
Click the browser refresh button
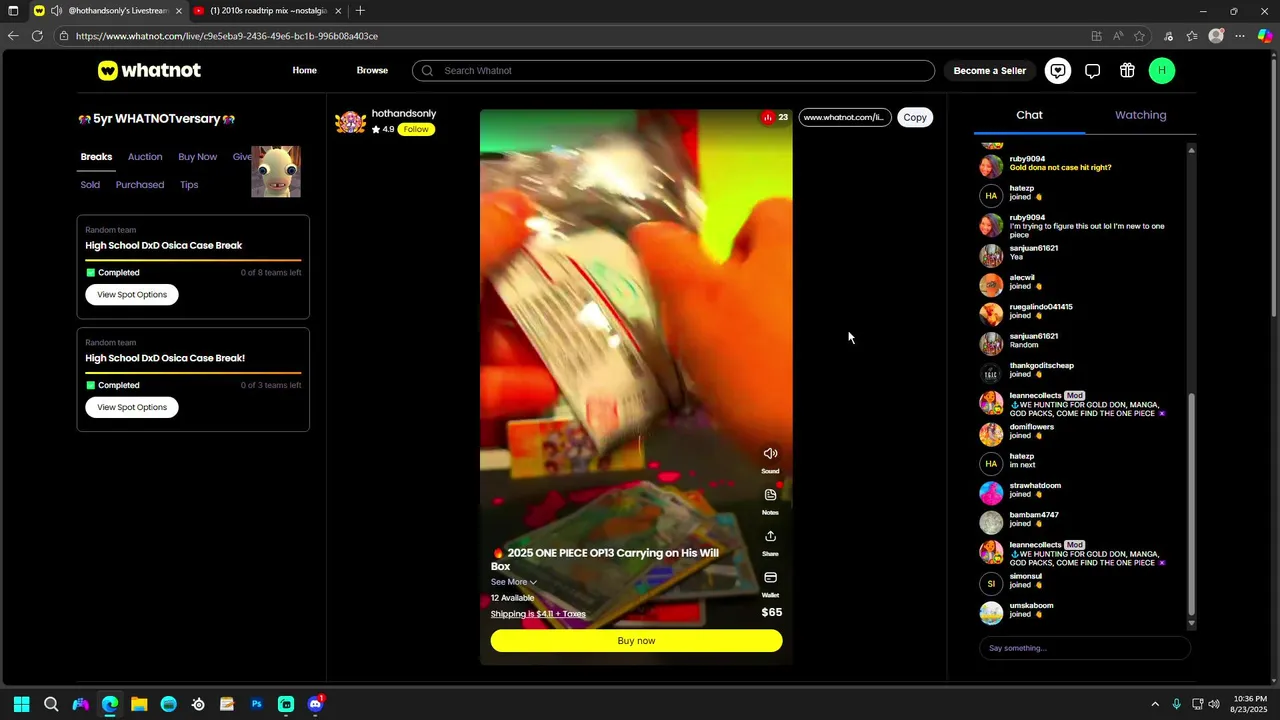coord(37,36)
